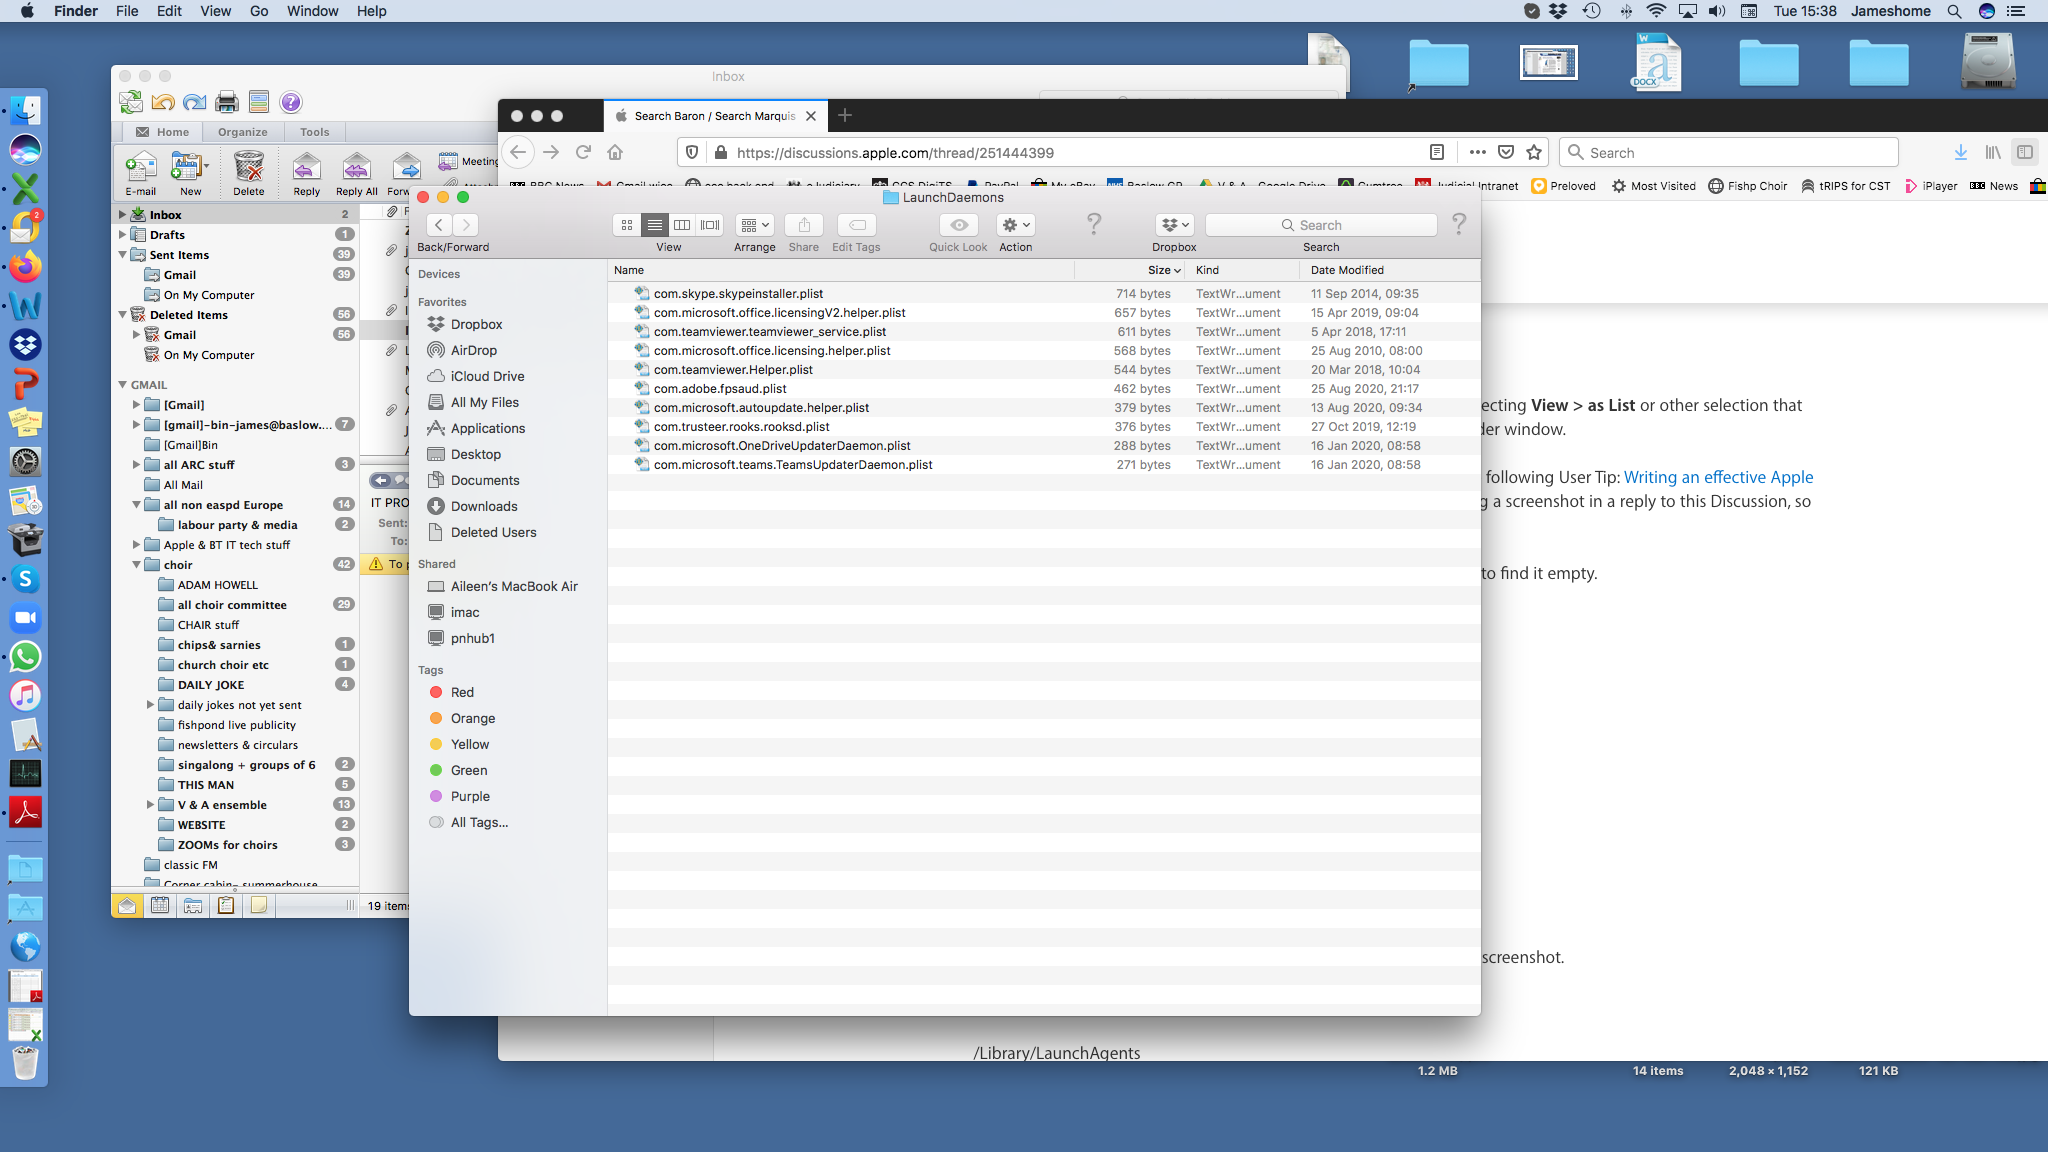Open Writing an effective Apple link
Image resolution: width=2048 pixels, height=1152 pixels.
[x=1718, y=477]
